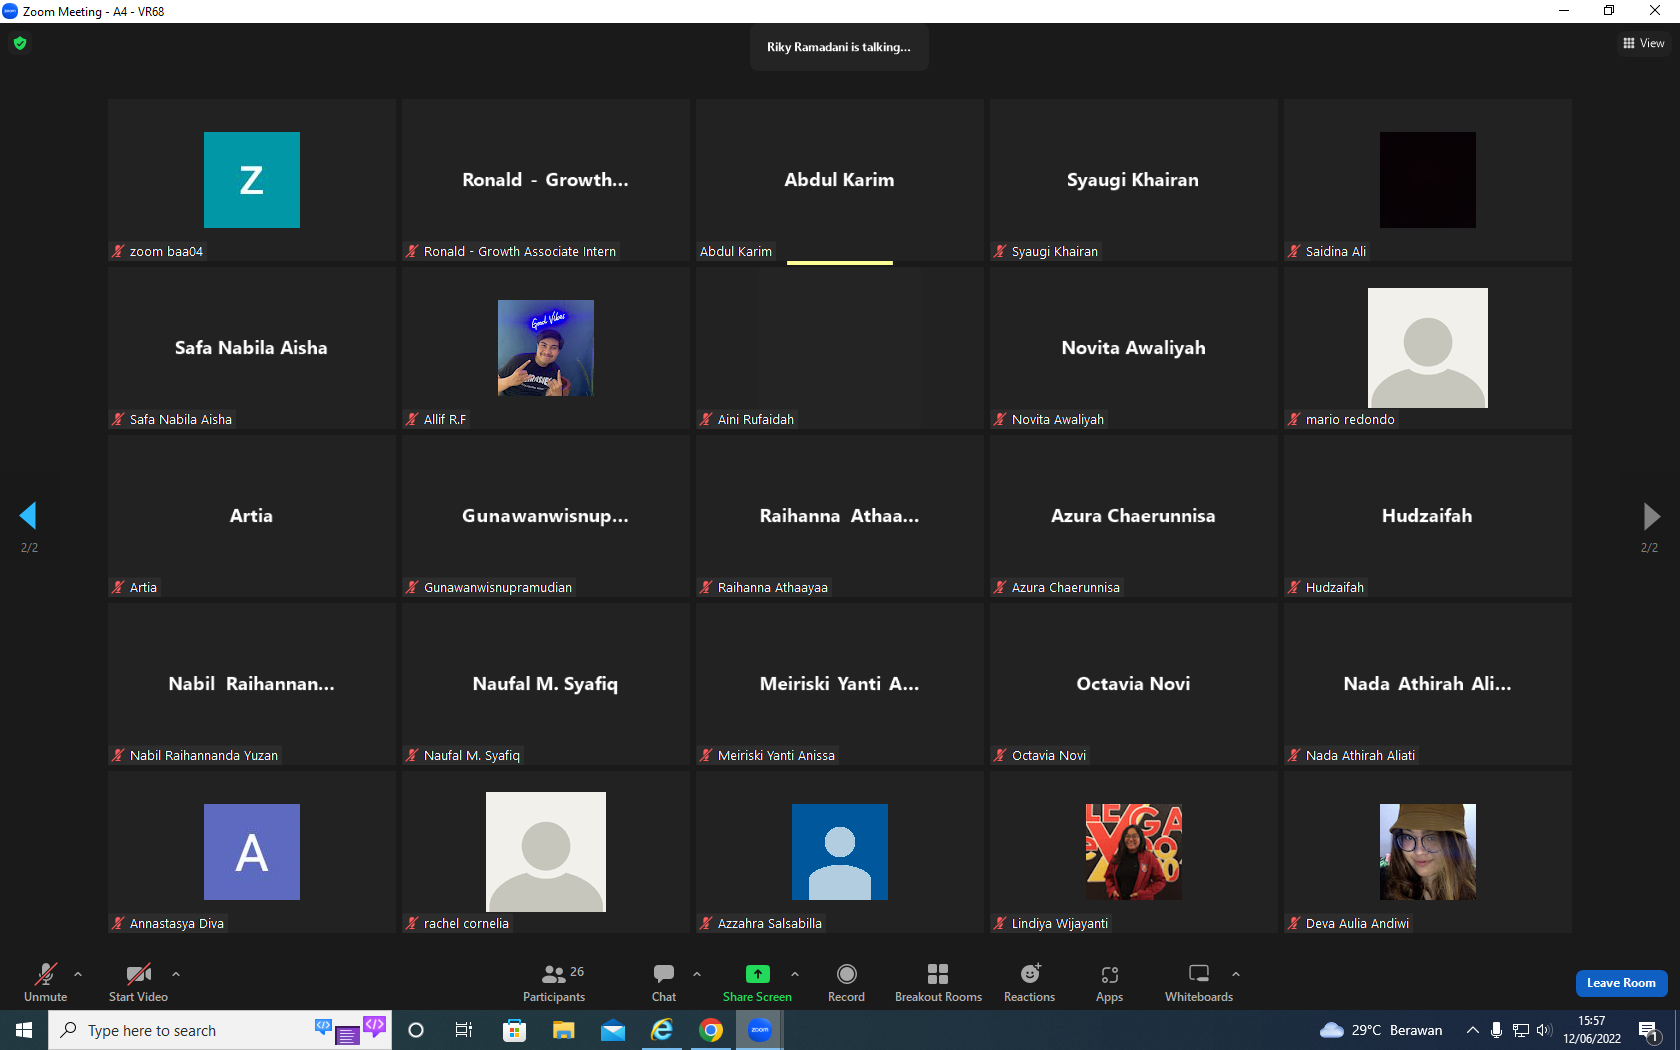Open Whiteboards
1680x1050 pixels.
click(1198, 983)
